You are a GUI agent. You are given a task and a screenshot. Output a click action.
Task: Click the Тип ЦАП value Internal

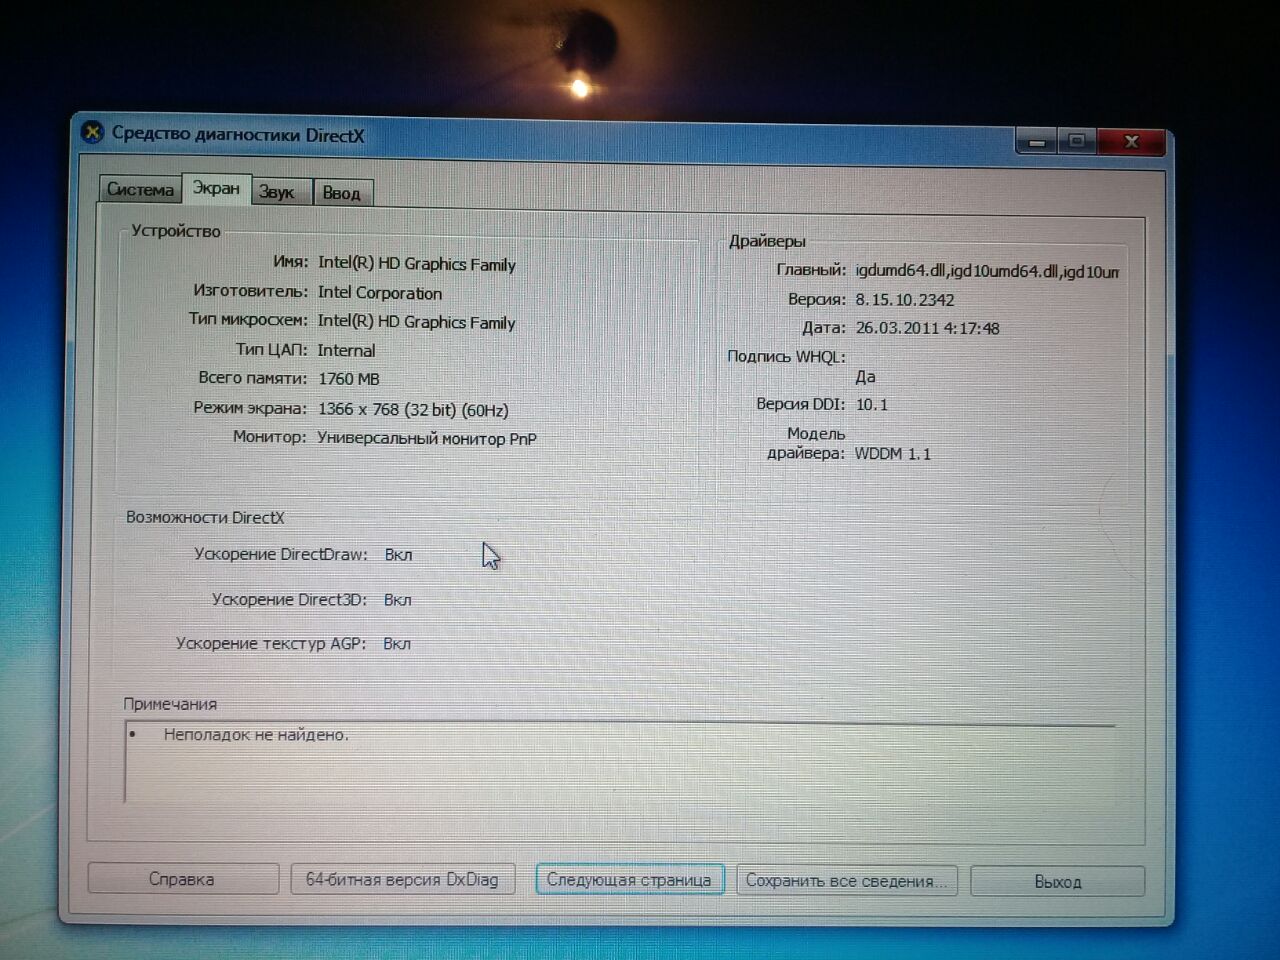pos(346,350)
